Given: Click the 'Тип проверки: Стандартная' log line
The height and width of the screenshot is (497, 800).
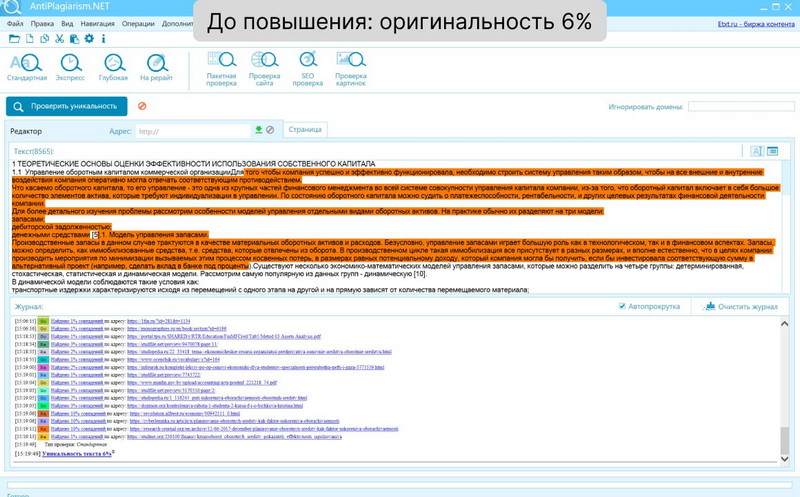Looking at the screenshot, I should click(x=76, y=444).
